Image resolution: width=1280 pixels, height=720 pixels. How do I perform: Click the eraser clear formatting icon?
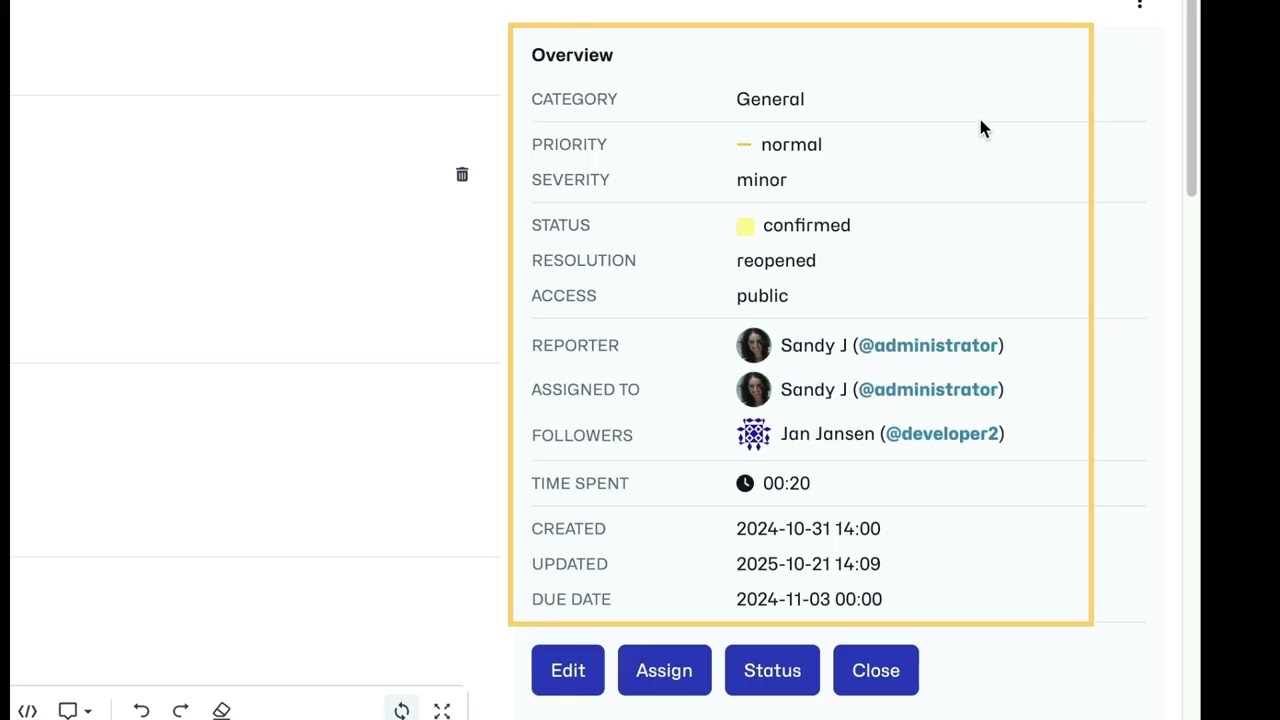click(x=222, y=711)
